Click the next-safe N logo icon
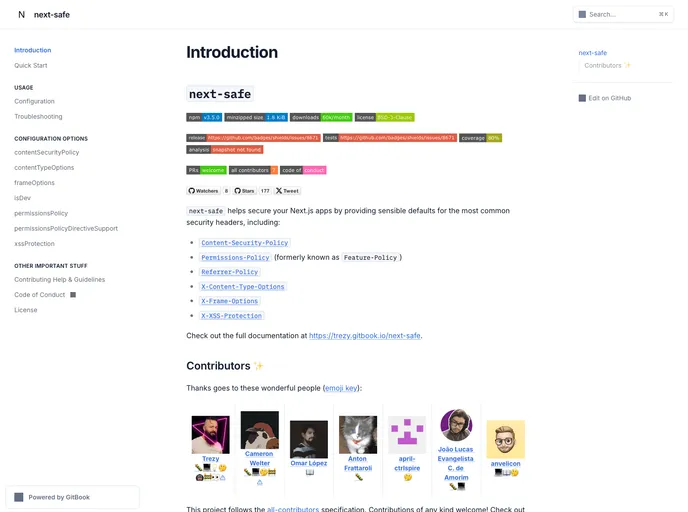The width and height of the screenshot is (688, 512). [21, 15]
